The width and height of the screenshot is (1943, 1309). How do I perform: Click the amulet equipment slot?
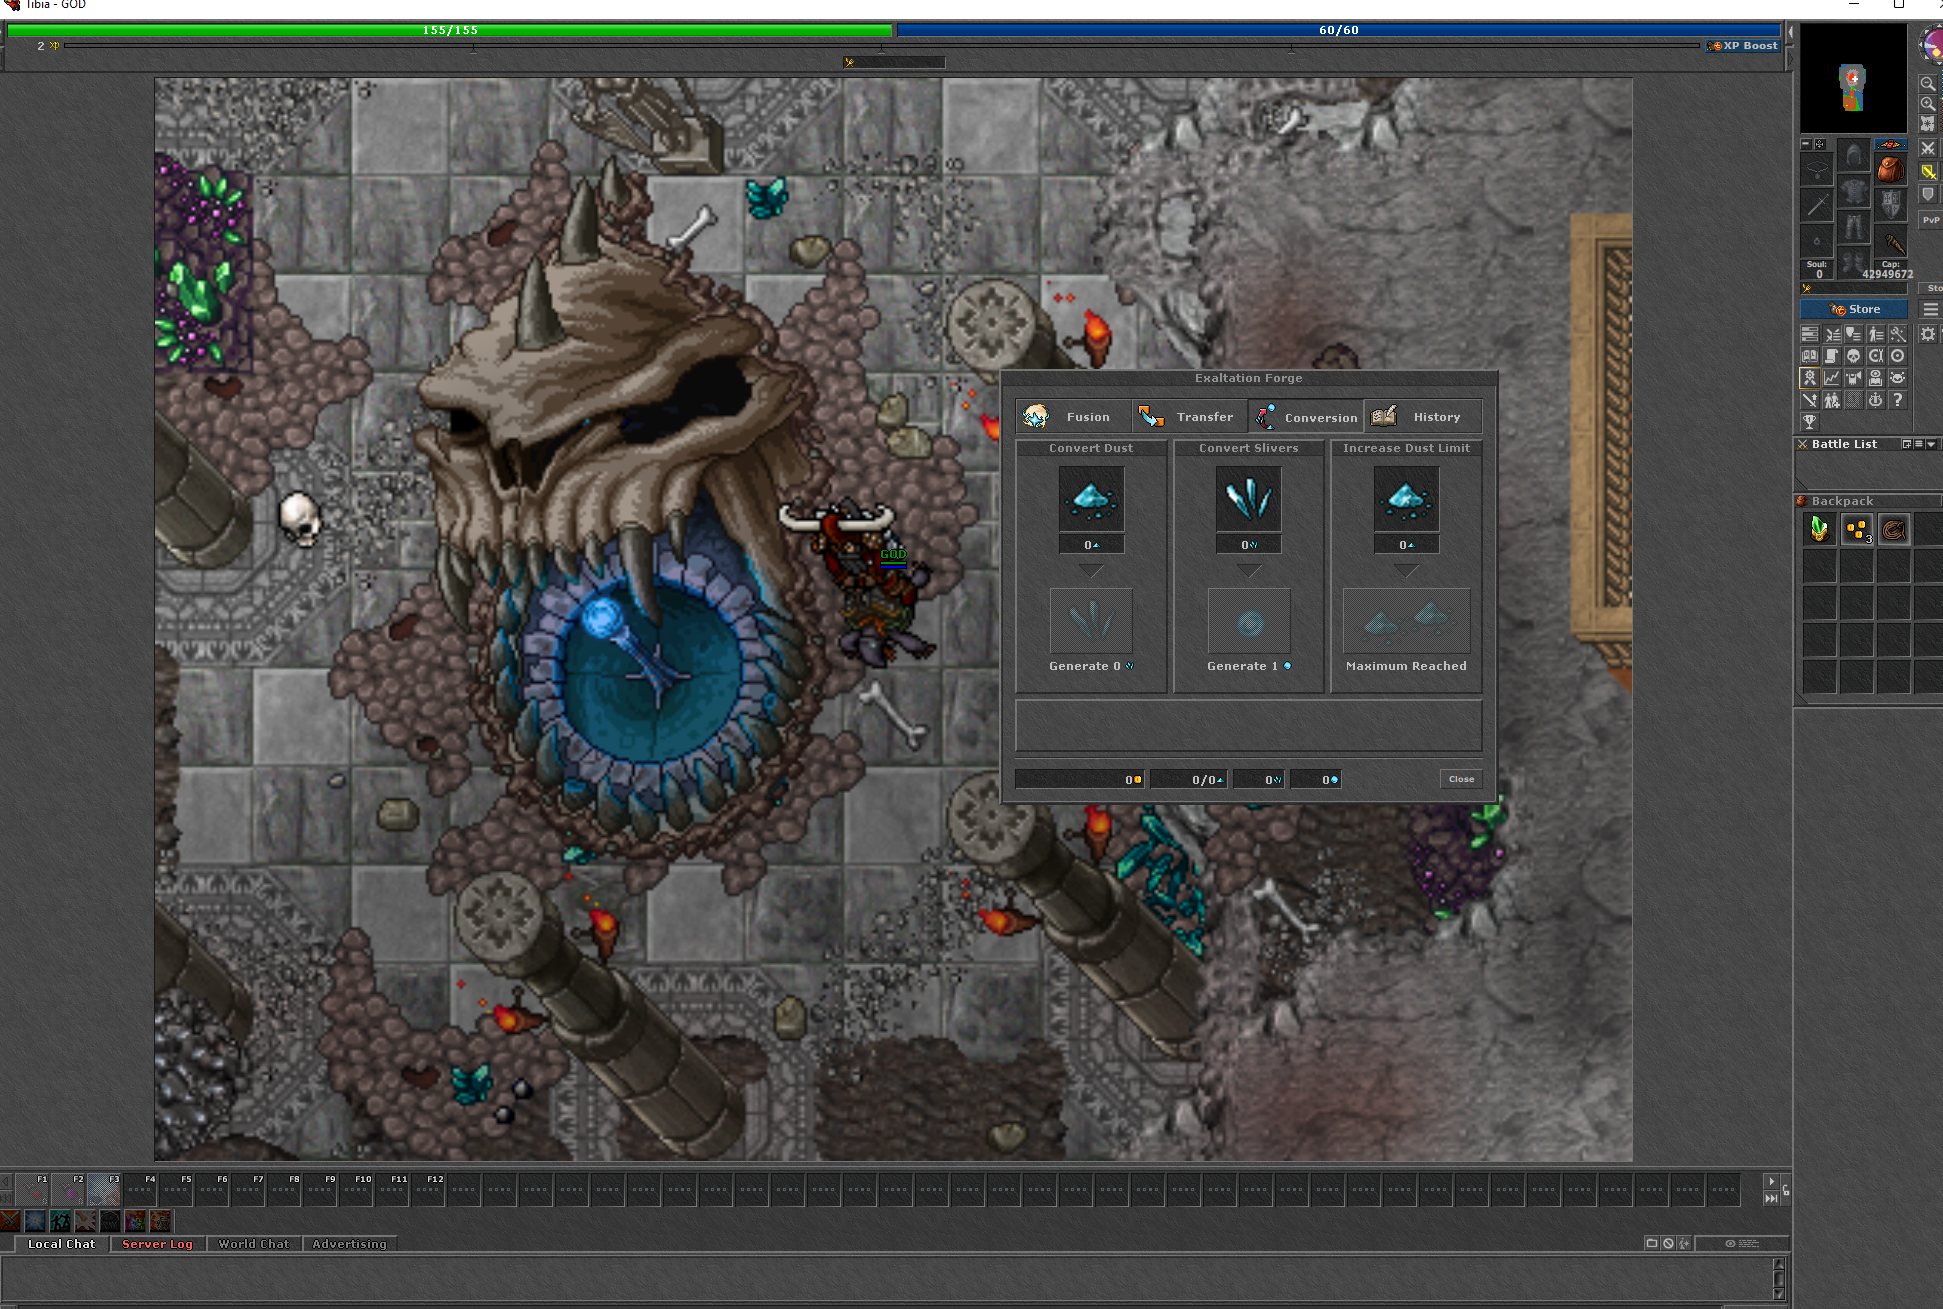click(1817, 169)
